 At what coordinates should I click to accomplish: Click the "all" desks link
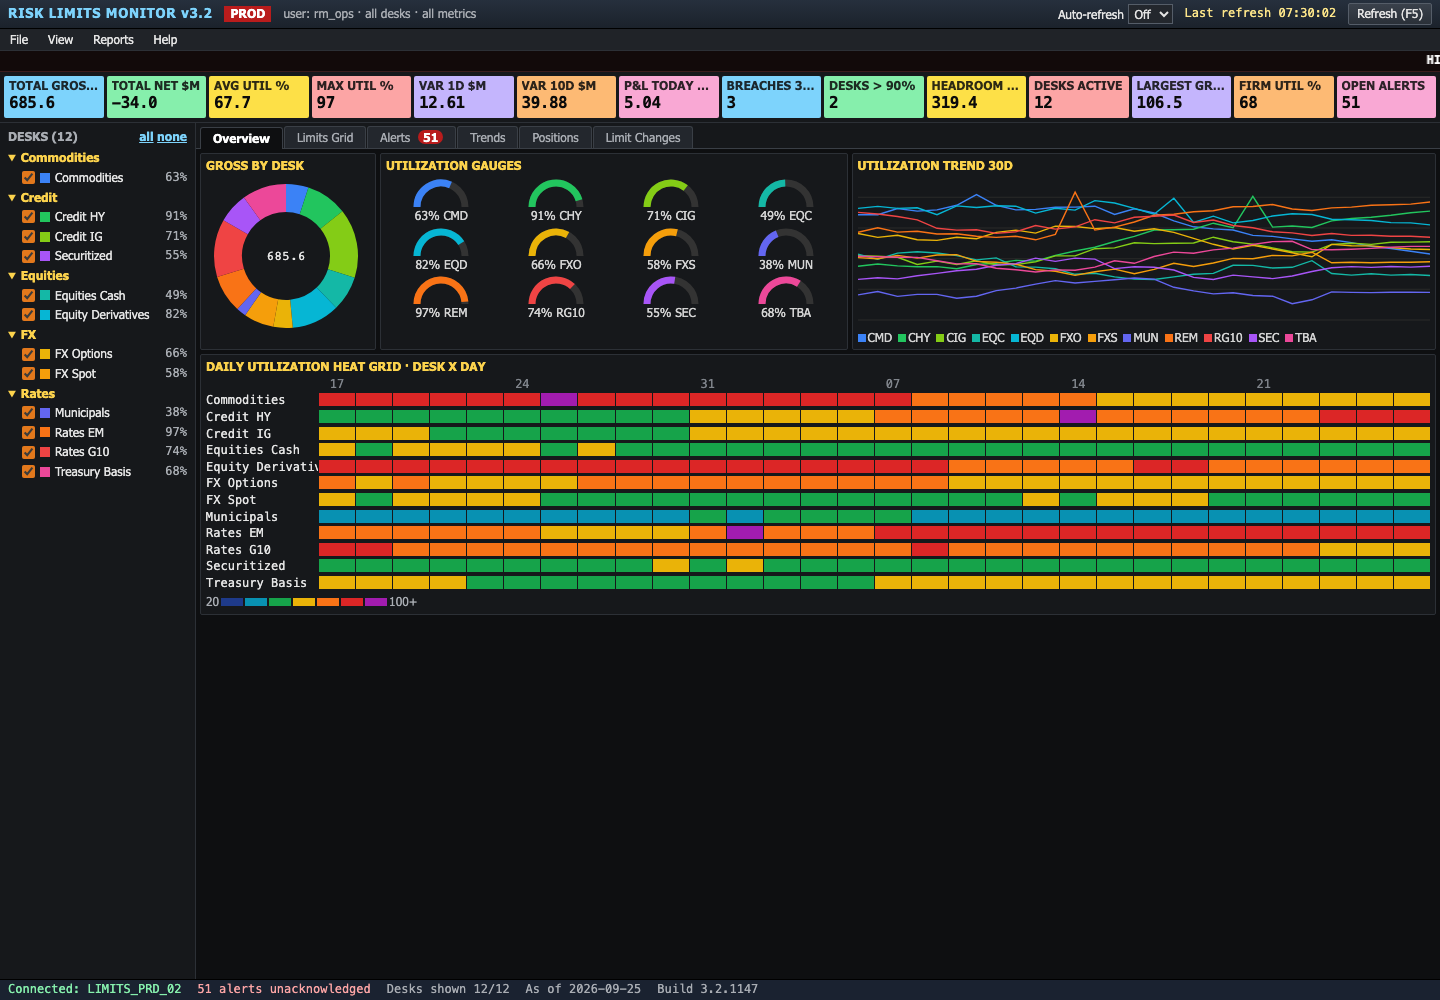pyautogui.click(x=146, y=137)
